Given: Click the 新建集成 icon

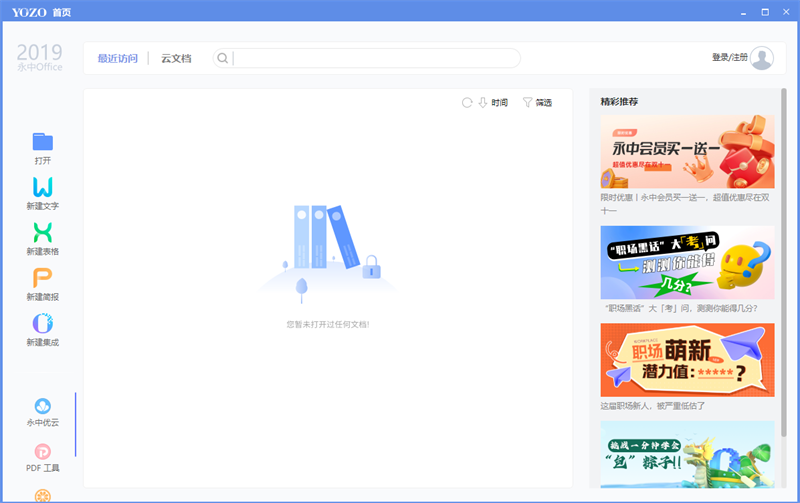Looking at the screenshot, I should coord(42,324).
